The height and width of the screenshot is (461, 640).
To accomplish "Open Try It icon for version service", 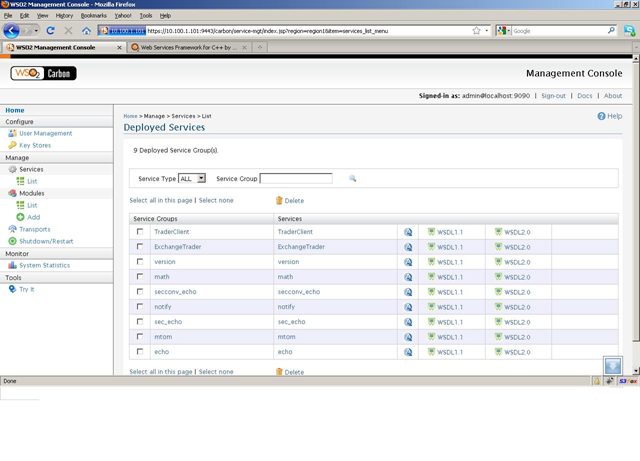I will (x=408, y=262).
